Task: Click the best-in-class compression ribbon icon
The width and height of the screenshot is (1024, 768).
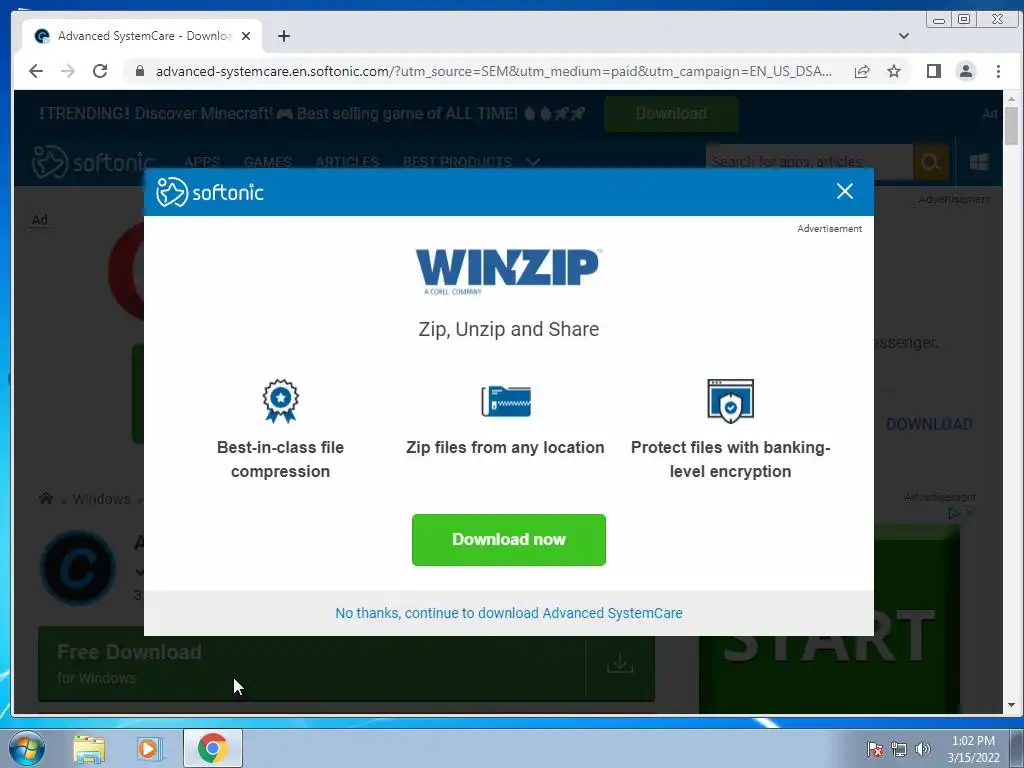Action: pyautogui.click(x=280, y=401)
